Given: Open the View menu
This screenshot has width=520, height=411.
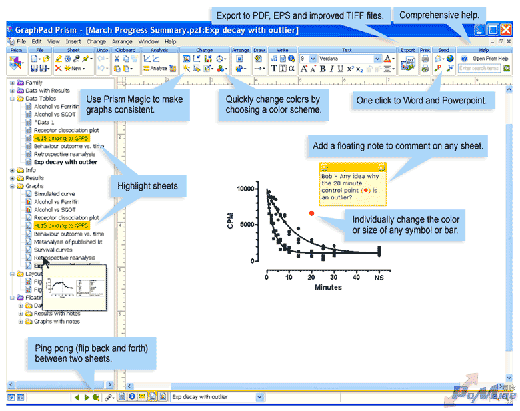Looking at the screenshot, I should coord(53,41).
